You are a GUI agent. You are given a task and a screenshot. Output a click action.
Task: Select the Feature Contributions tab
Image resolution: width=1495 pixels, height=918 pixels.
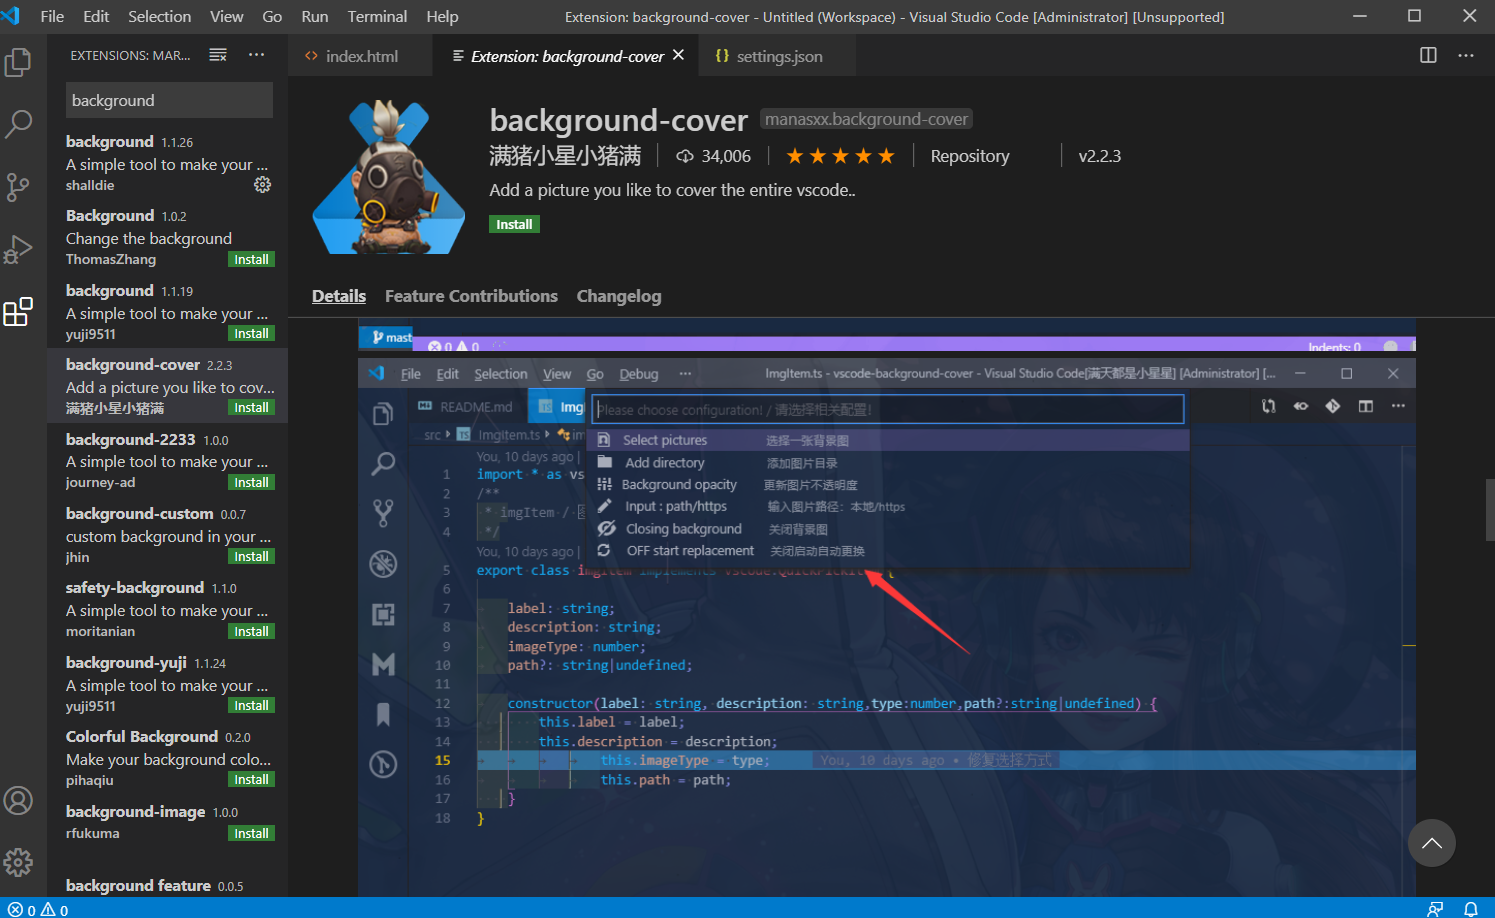[x=471, y=296]
